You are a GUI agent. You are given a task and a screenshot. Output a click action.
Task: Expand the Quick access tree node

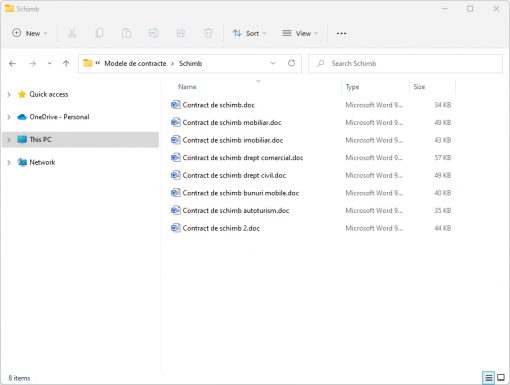pos(9,94)
